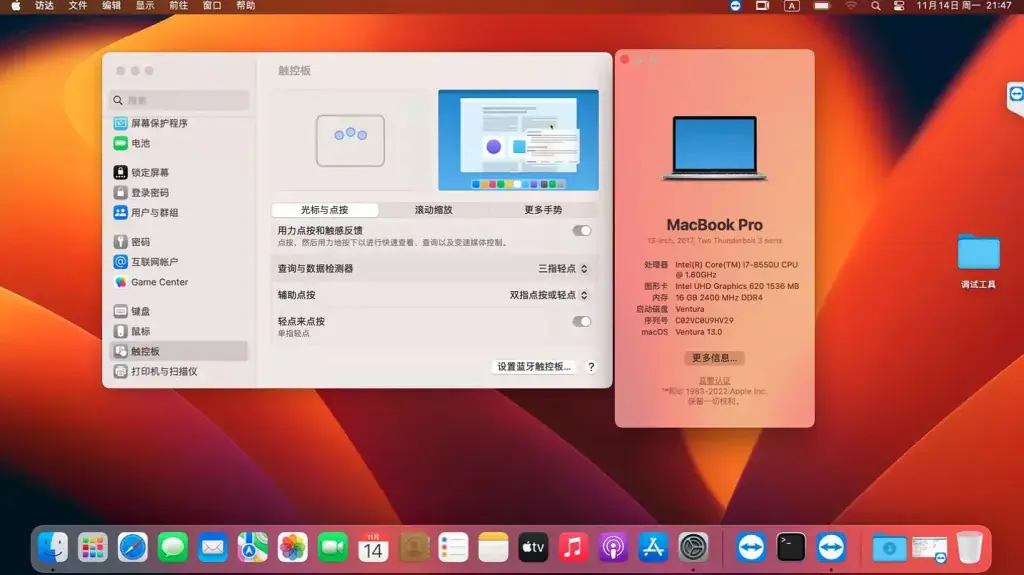Viewport: 1024px width, 575px height.
Task: Open 编辑 menu in menu bar
Action: 112,6
